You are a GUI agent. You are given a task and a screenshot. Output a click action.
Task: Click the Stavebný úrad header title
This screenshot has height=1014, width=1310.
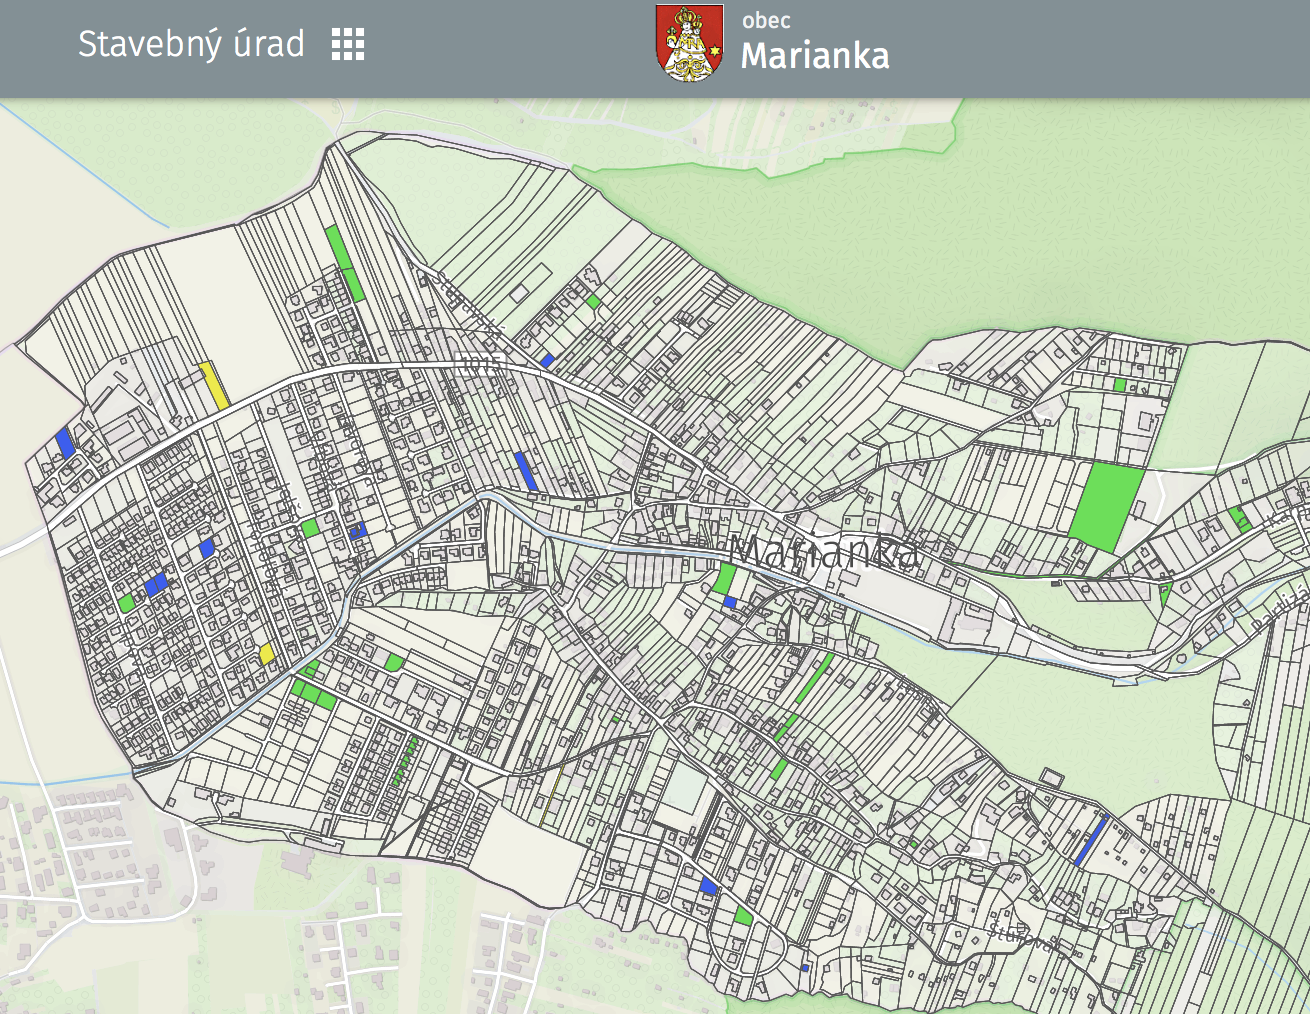[x=191, y=44]
